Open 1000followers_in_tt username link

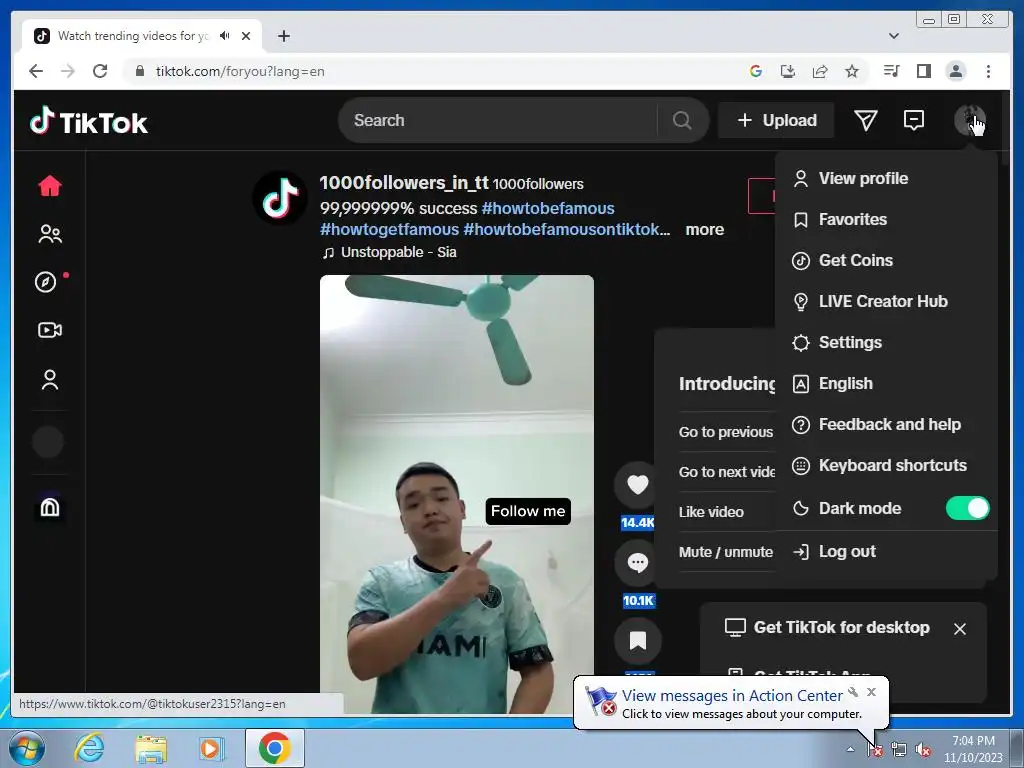[404, 182]
